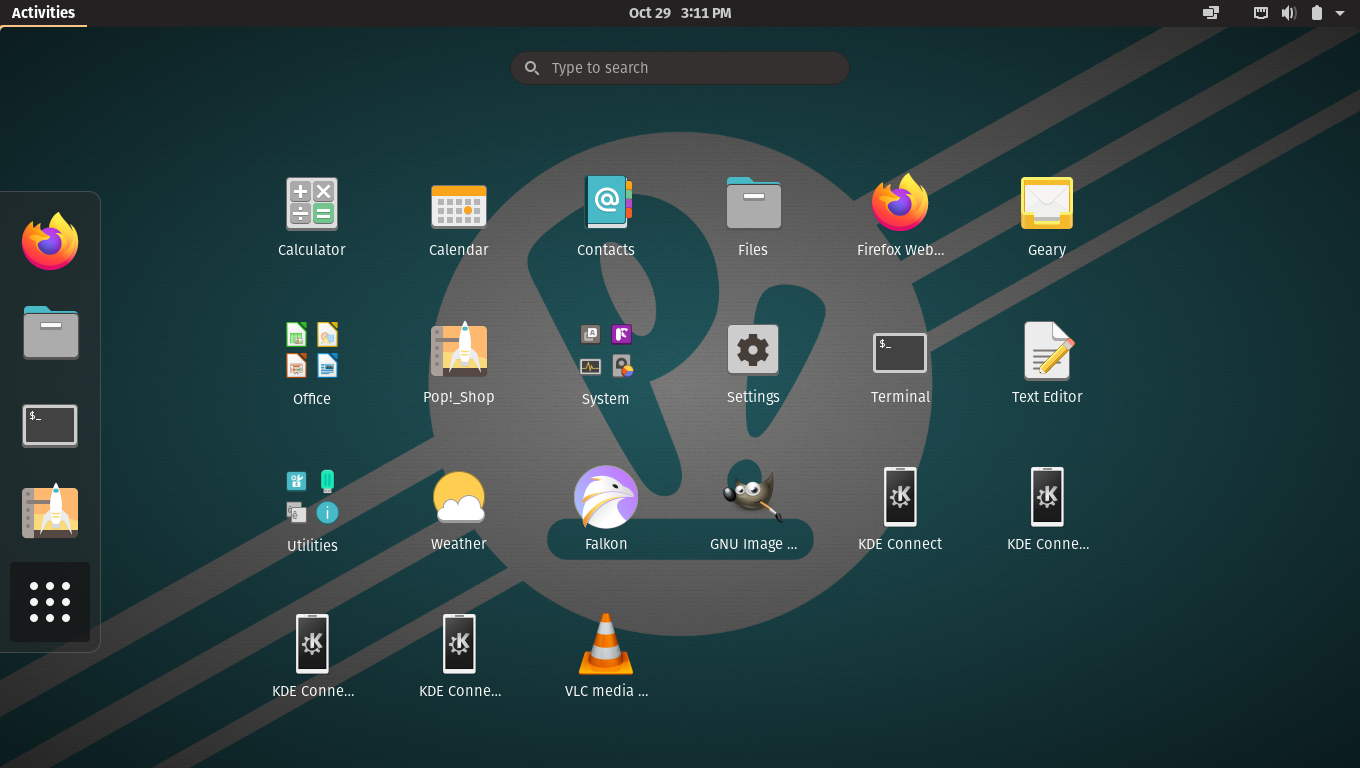1360x768 pixels.
Task: Open Files from the app grid
Action: click(753, 203)
